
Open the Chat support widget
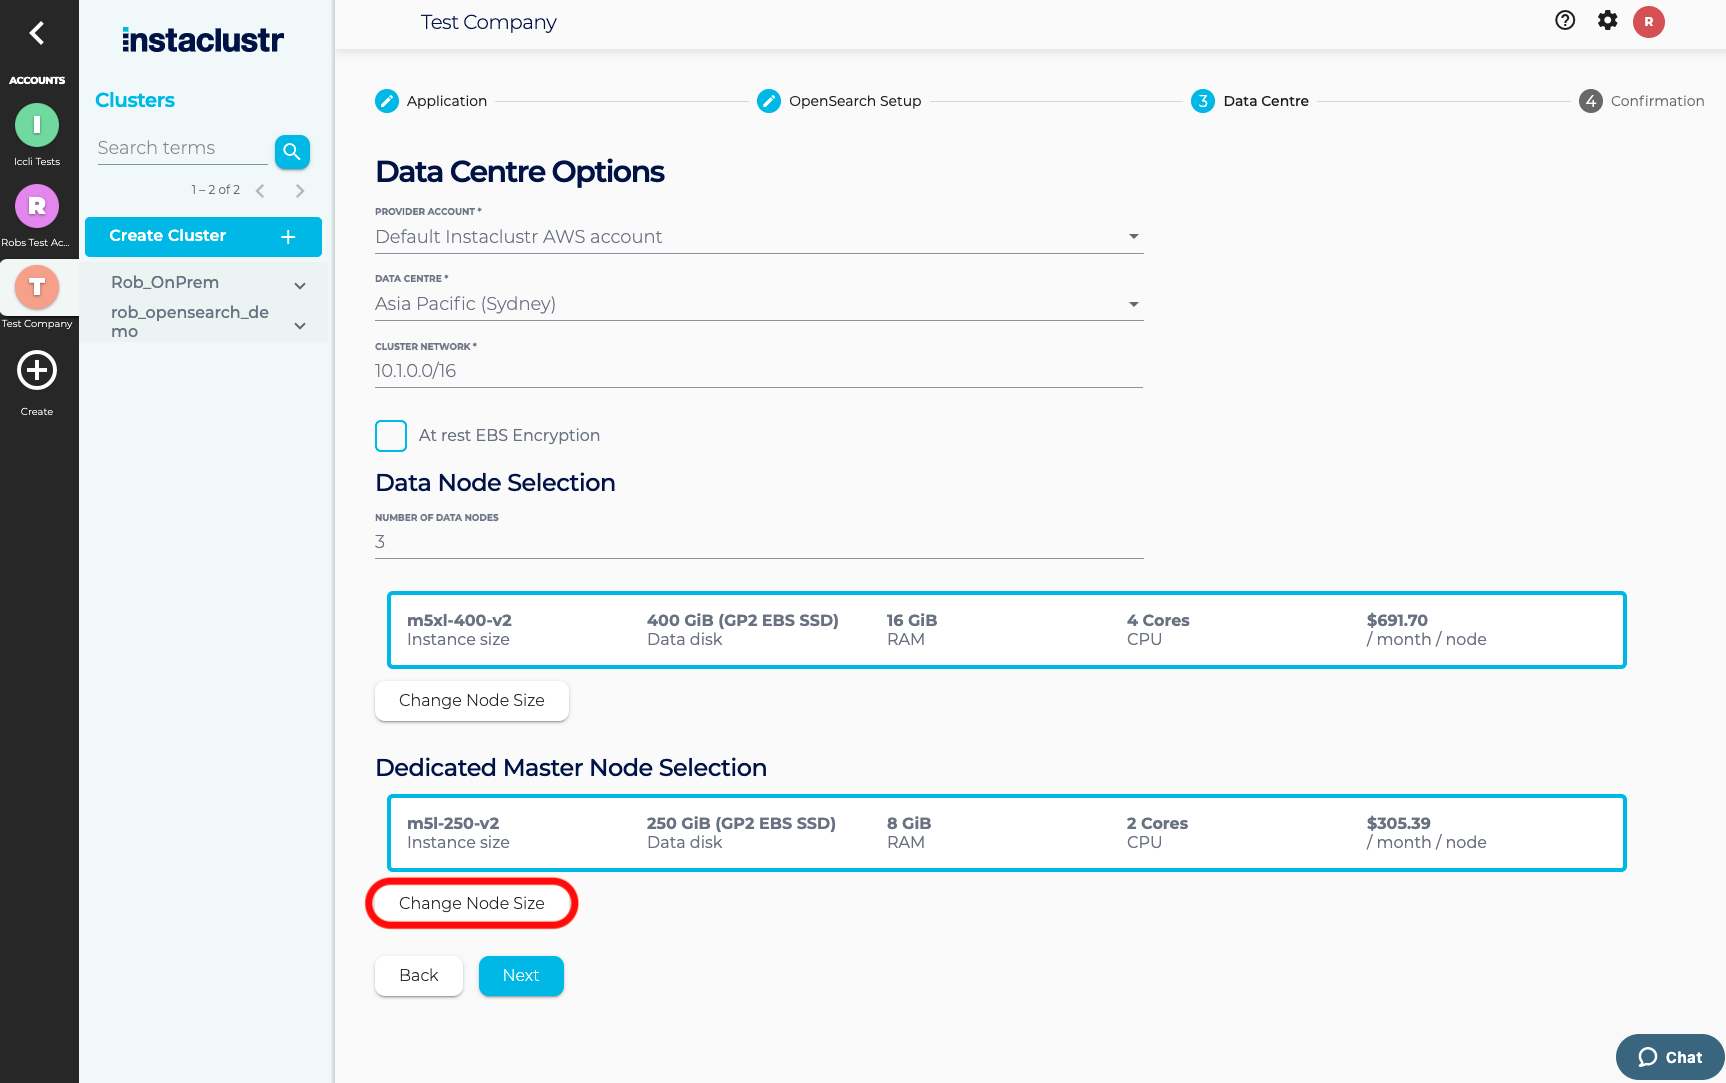coord(1669,1057)
